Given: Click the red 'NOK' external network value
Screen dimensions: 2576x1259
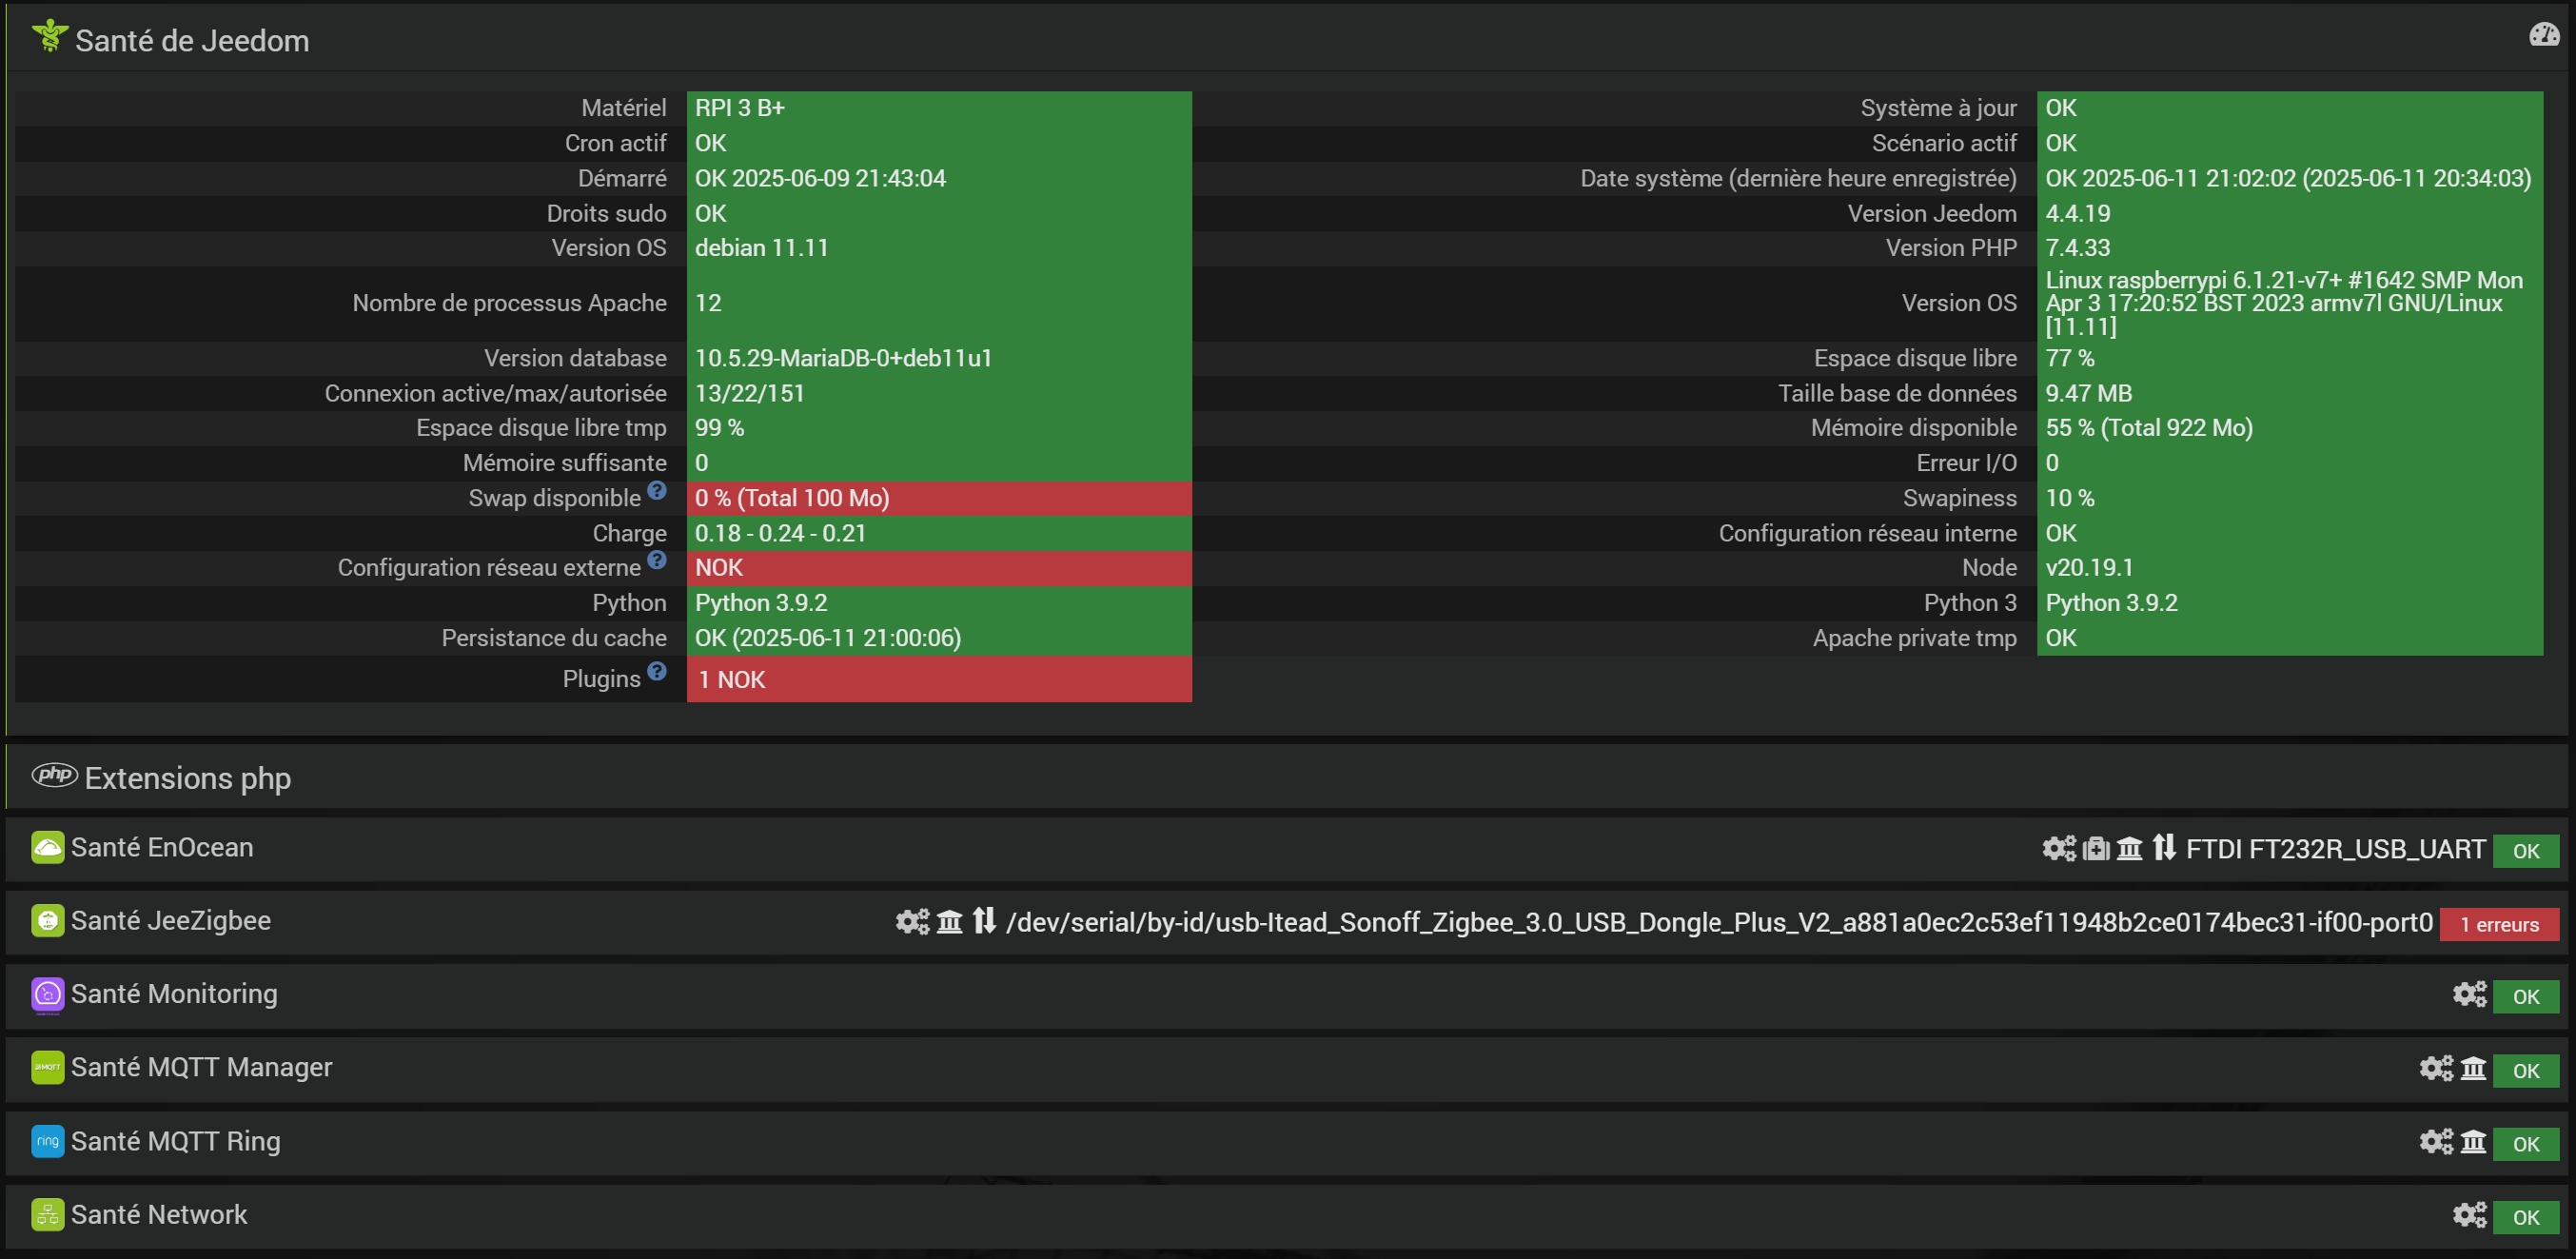Looking at the screenshot, I should pyautogui.click(x=719, y=568).
